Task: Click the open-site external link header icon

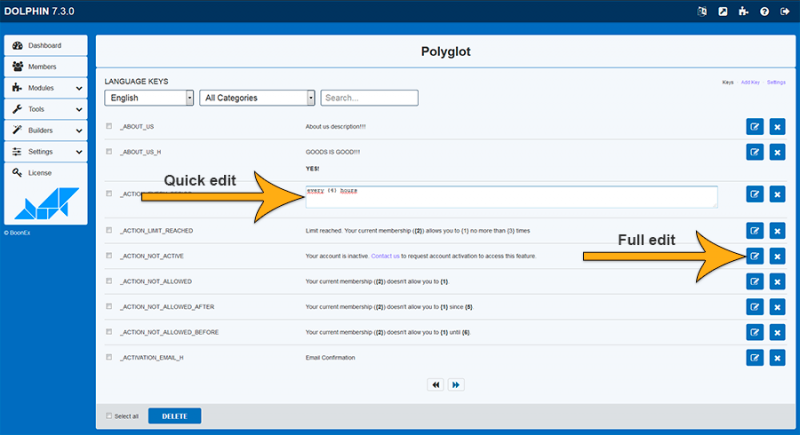Action: [x=723, y=11]
